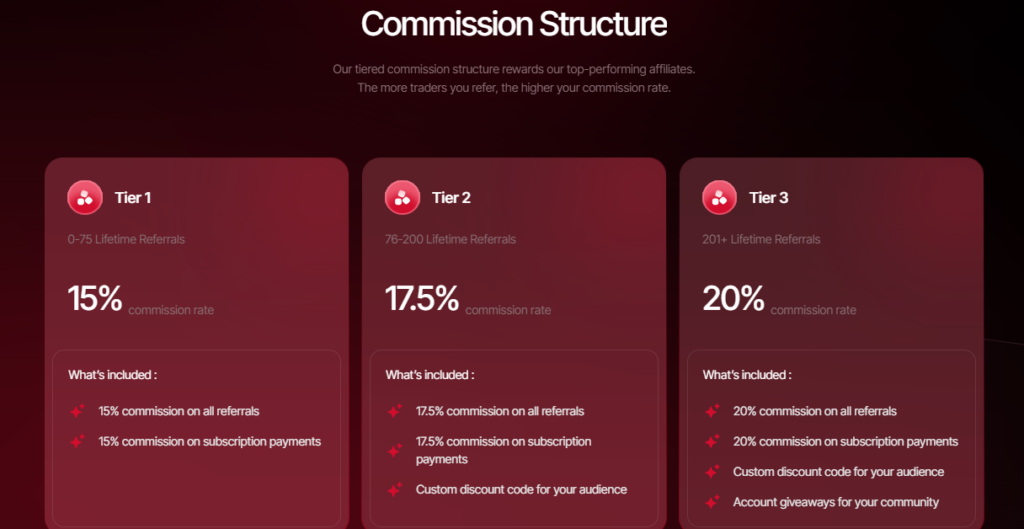Click sparkle icon beside 15% commission on all referrals
This screenshot has height=529, width=1024.
(x=77, y=411)
